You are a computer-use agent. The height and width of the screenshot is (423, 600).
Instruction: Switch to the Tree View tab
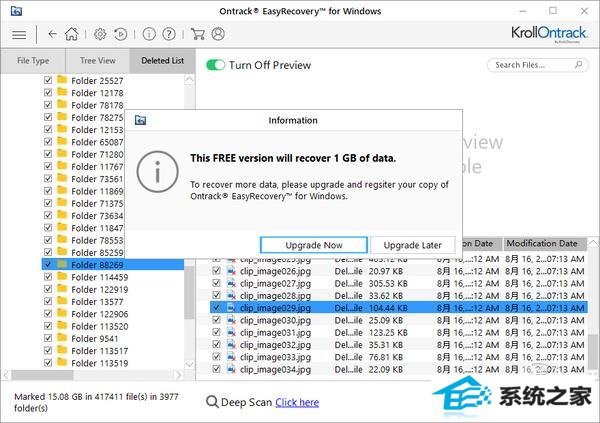(x=98, y=60)
